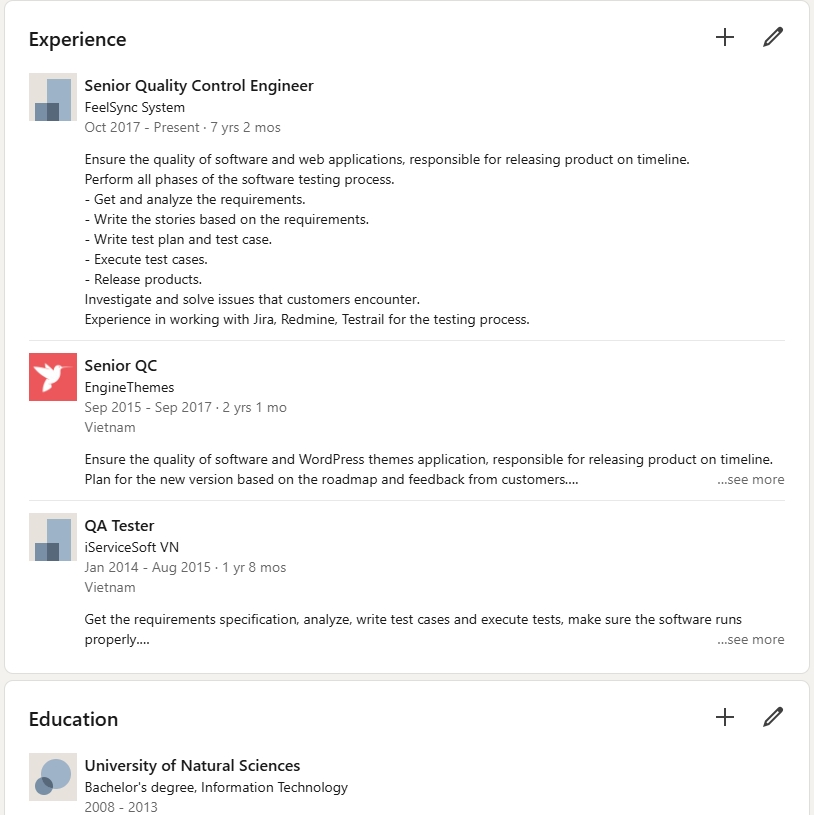Screen dimensions: 814x815
Task: Open the University of Natural Sciences logo
Action: pos(52,777)
